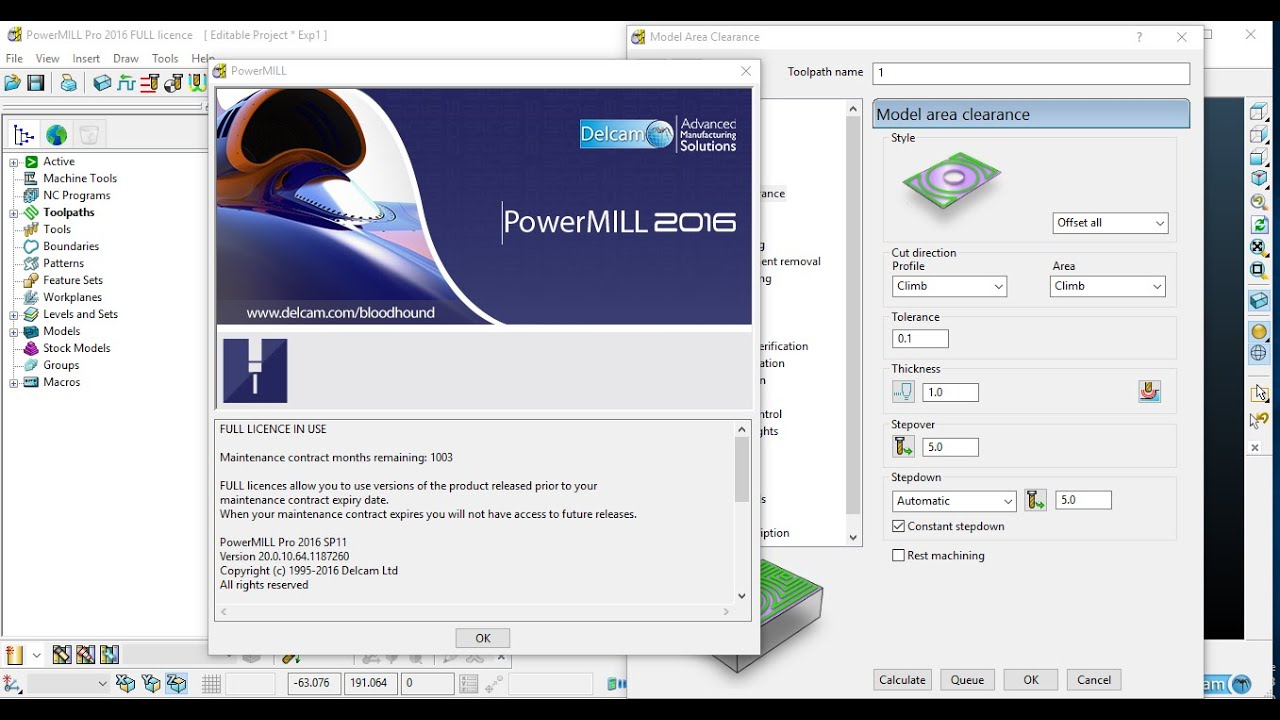Dismiss the licence dialog with OK
Viewport: 1280px width, 720px height.
tap(482, 637)
